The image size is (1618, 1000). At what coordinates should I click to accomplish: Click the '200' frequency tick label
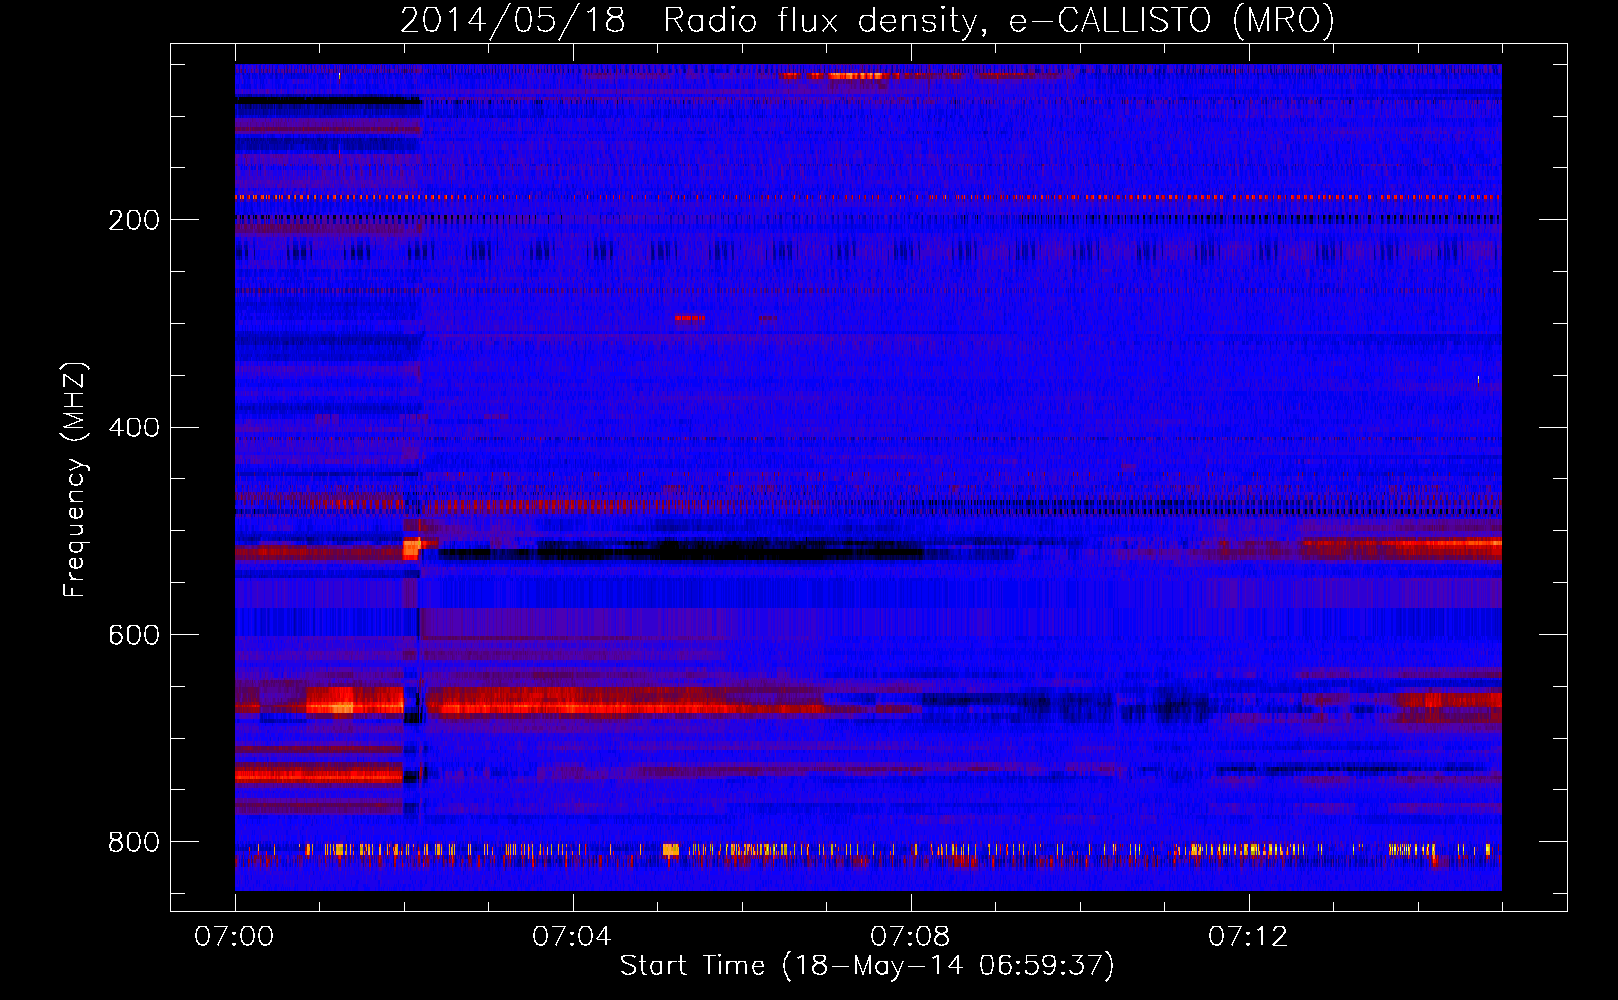point(134,220)
